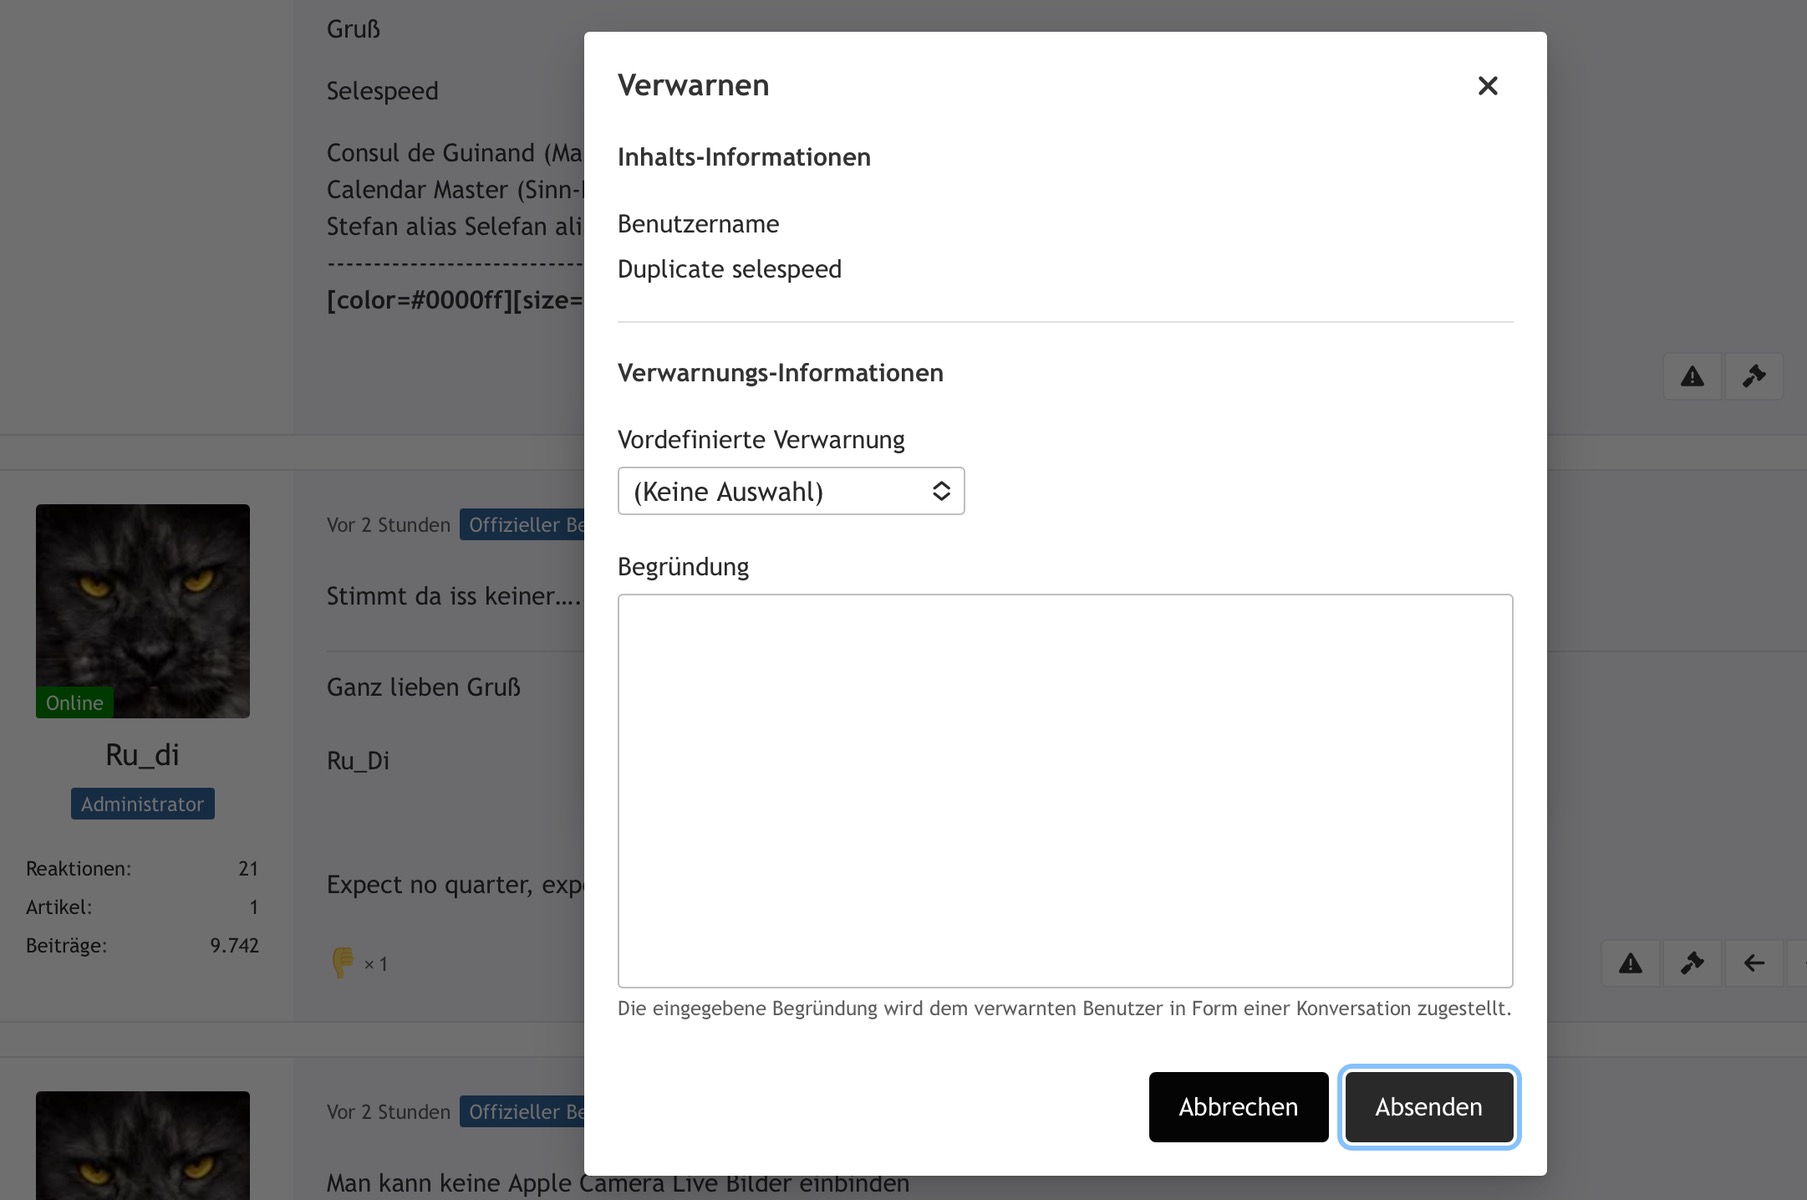The image size is (1807, 1200).
Task: Click gavel icon on Ru_di's post
Action: pos(1691,963)
